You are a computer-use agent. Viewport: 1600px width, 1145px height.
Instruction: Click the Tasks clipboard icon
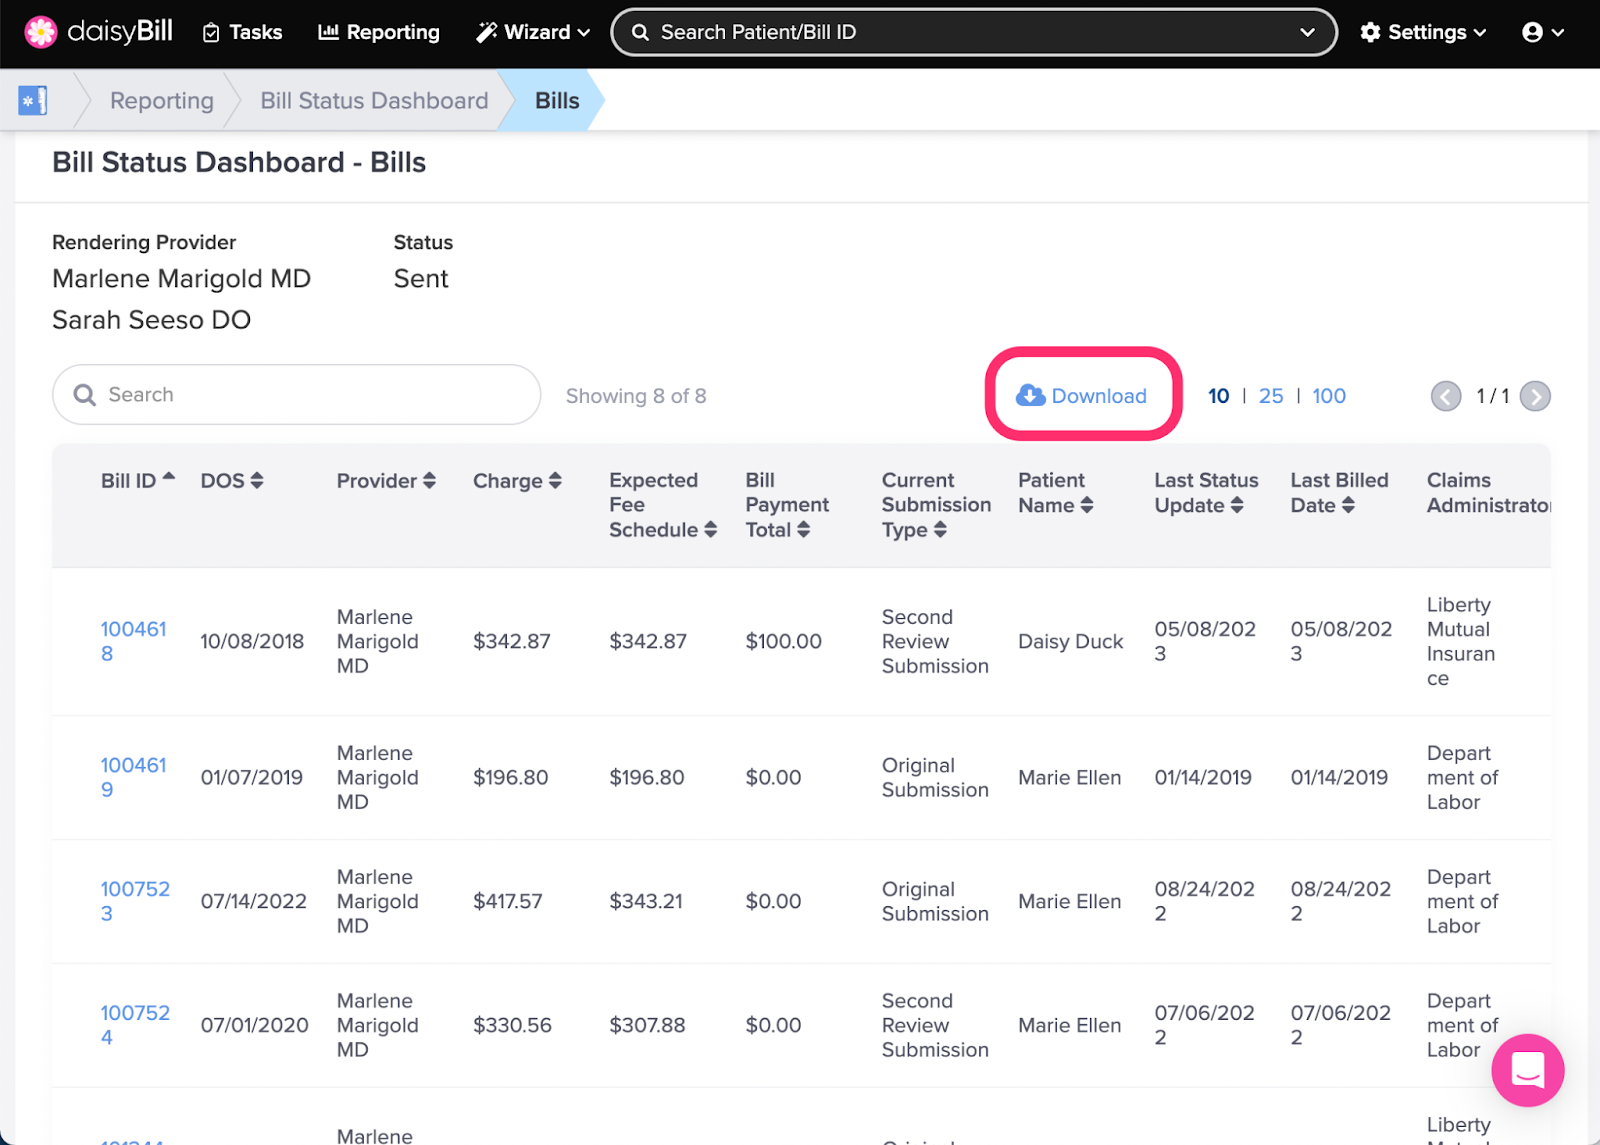211,33
